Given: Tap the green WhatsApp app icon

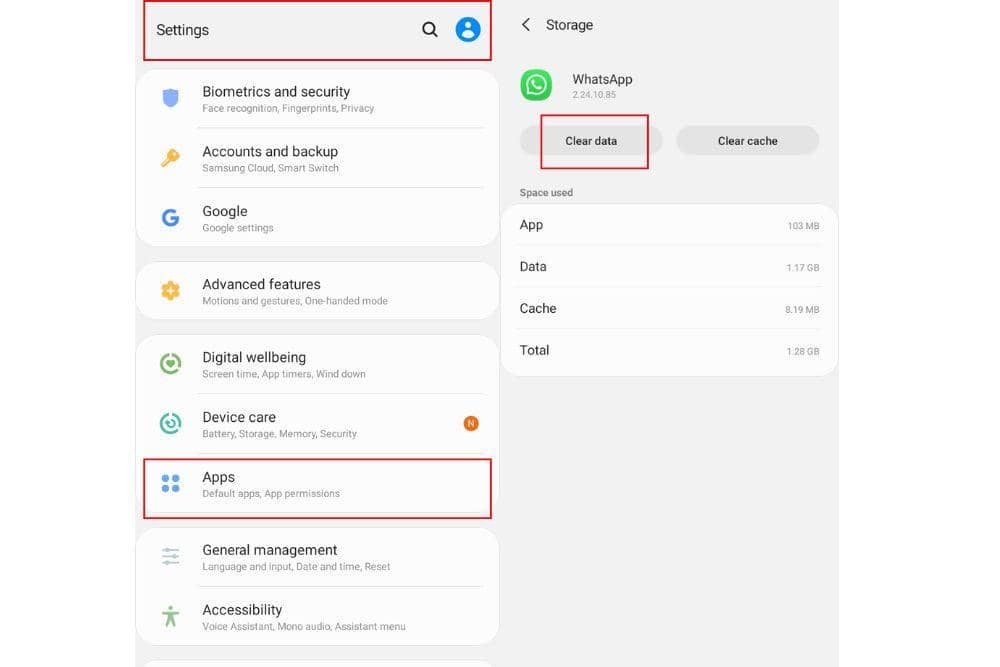Looking at the screenshot, I should (x=537, y=85).
